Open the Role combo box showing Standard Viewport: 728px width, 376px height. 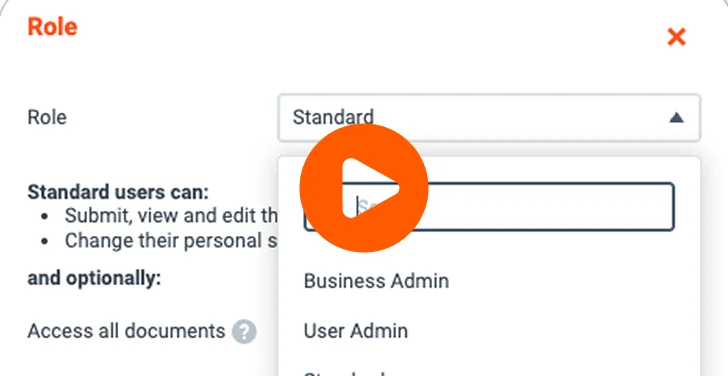coord(489,118)
